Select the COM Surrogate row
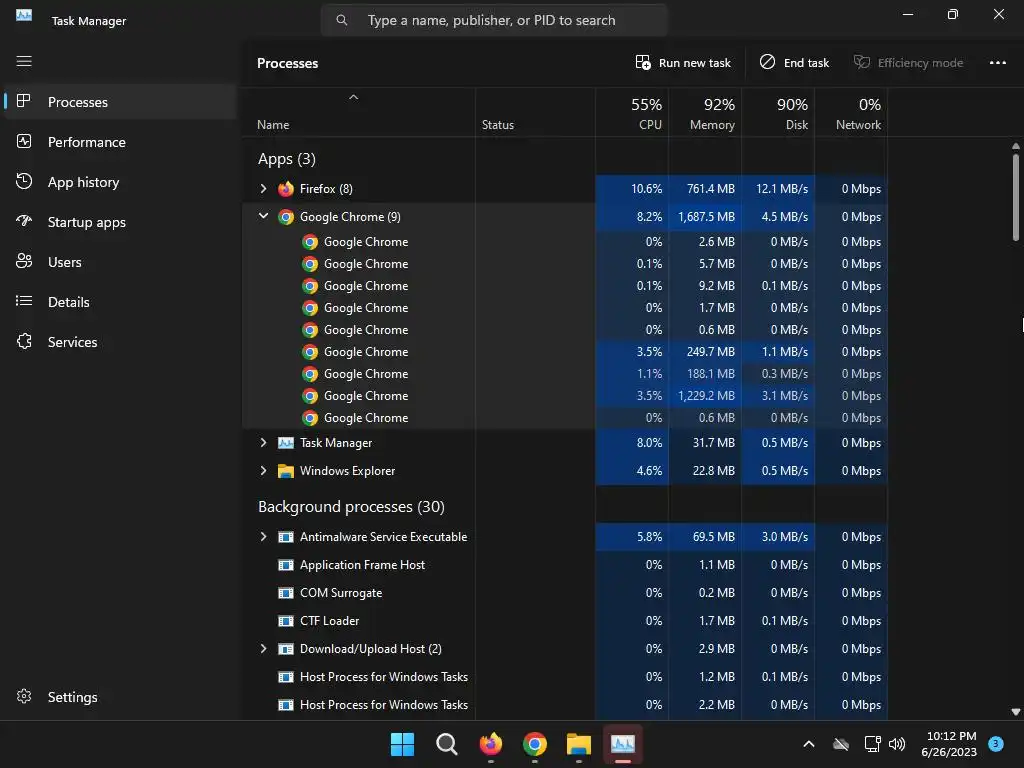Screen dimensions: 1024x768 pos(565,593)
